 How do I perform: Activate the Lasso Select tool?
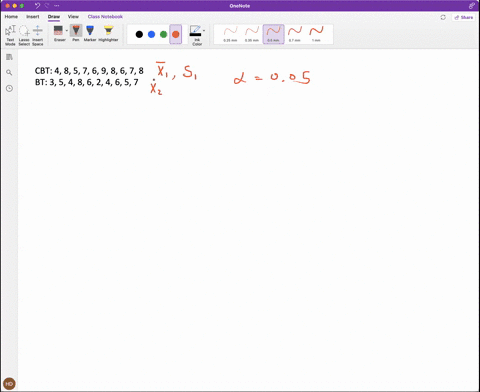tap(24, 35)
